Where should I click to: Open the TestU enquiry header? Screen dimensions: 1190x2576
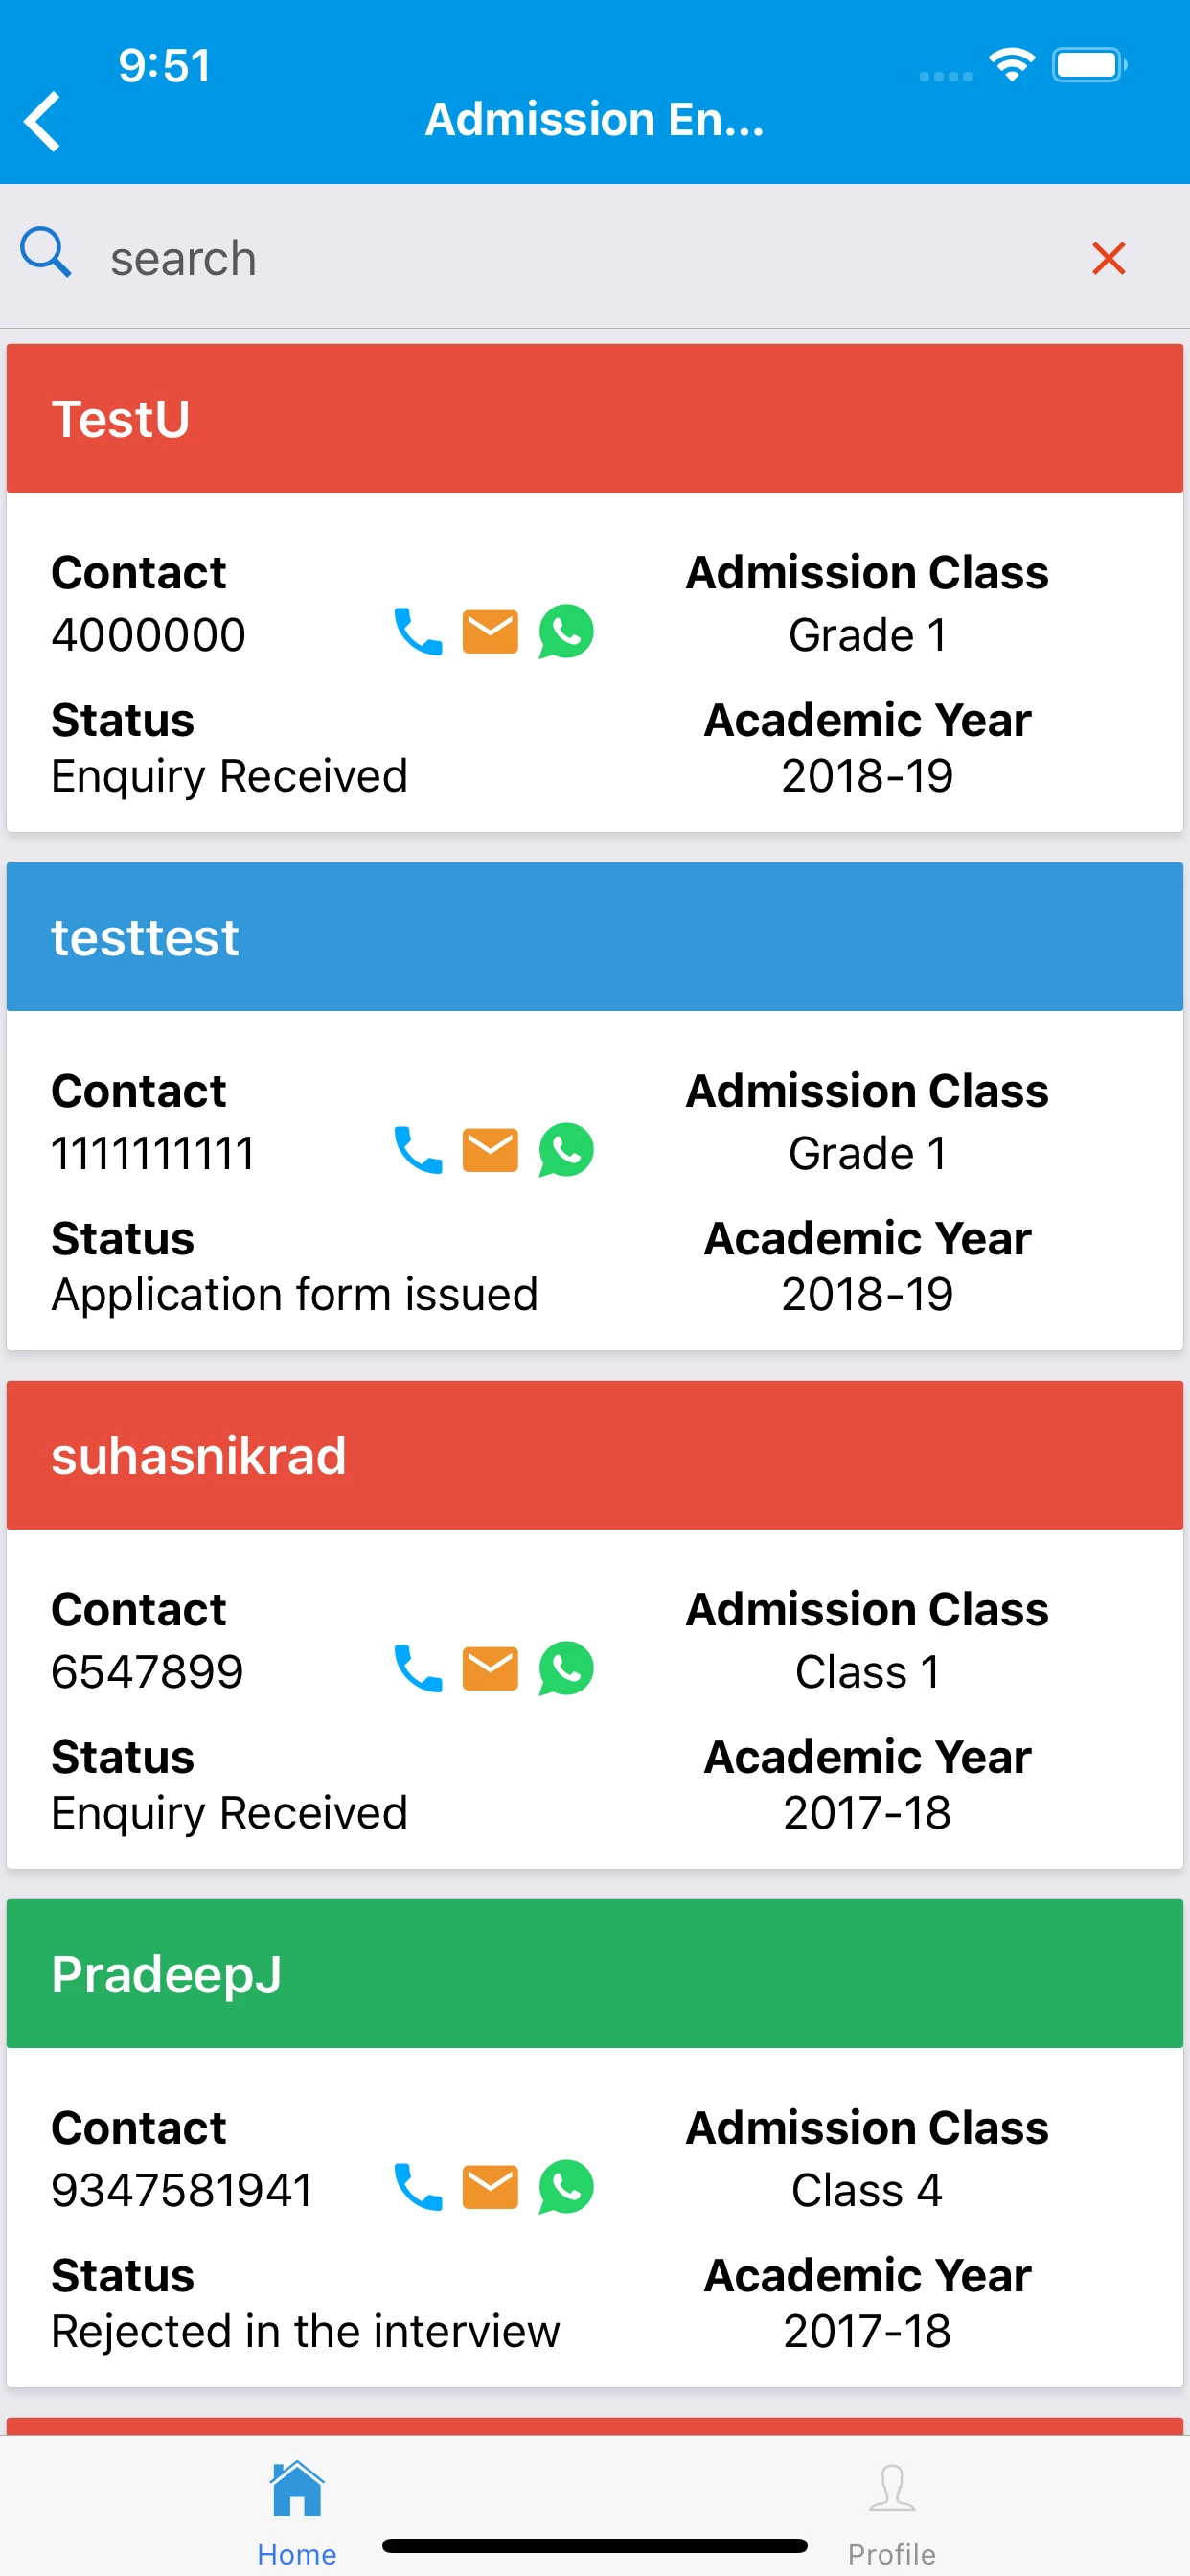(x=595, y=418)
